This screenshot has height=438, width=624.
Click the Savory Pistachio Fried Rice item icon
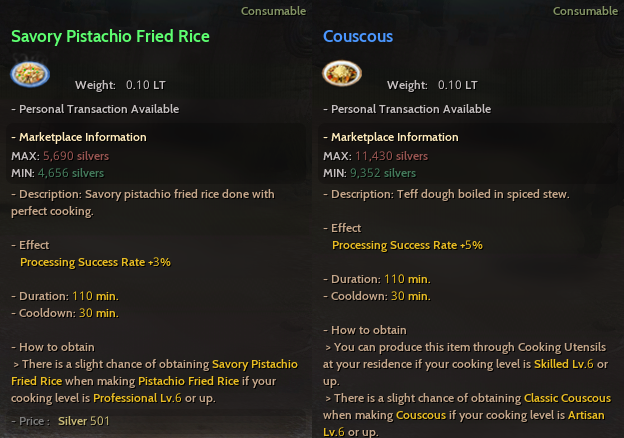pyautogui.click(x=30, y=75)
